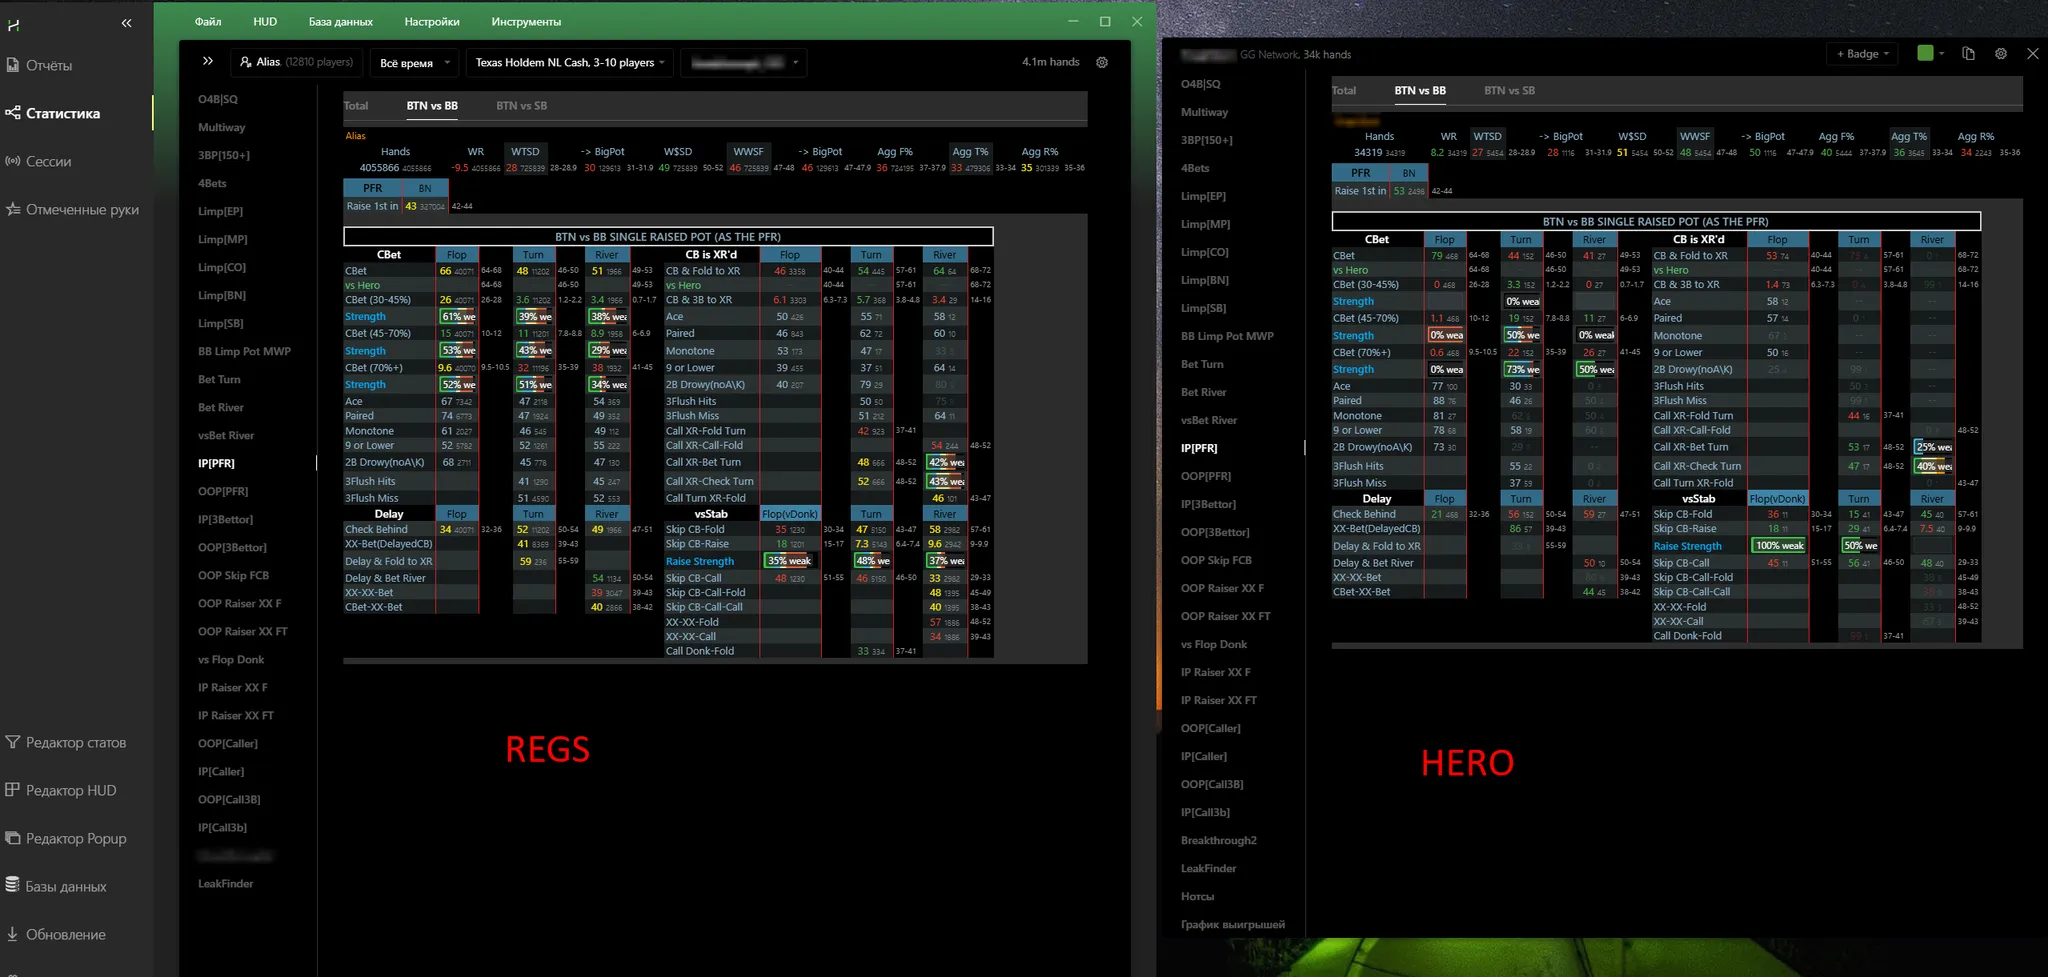
Task: Click the Raise 1st in stat in the REGS window
Action: point(372,206)
